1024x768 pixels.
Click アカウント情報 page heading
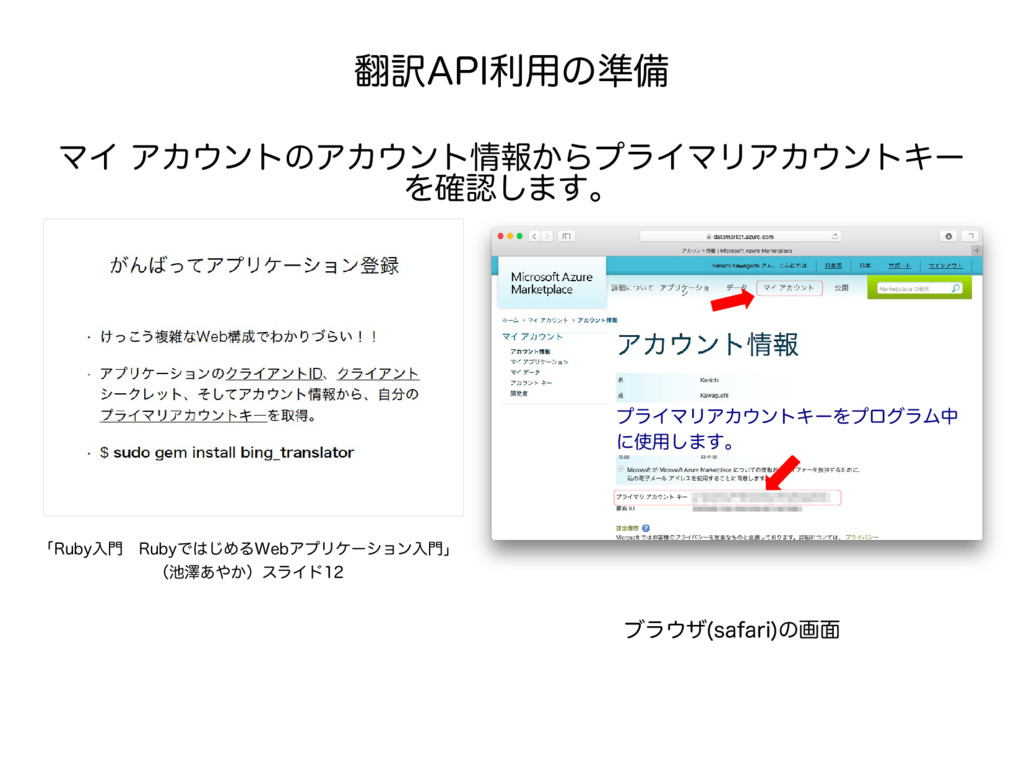tap(707, 344)
